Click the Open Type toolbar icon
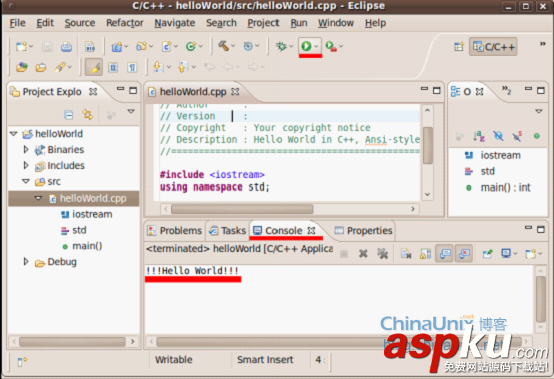 21,67
